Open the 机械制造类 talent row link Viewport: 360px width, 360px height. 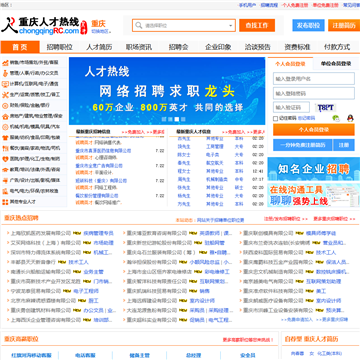point(217,179)
